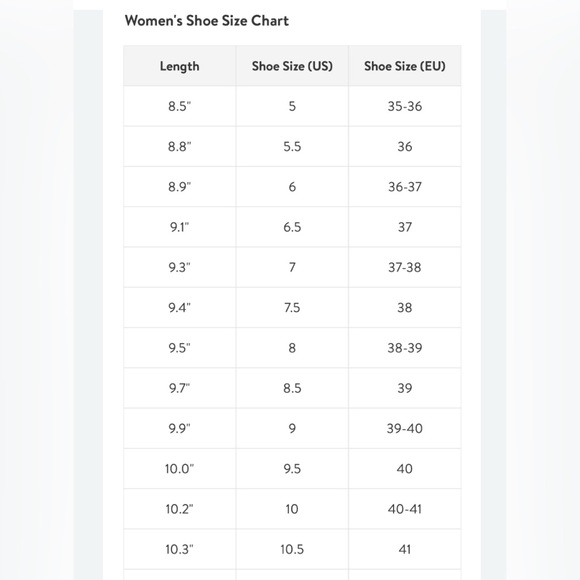Select the 9.1" length cell
Screen dimensions: 580x580
tap(180, 227)
